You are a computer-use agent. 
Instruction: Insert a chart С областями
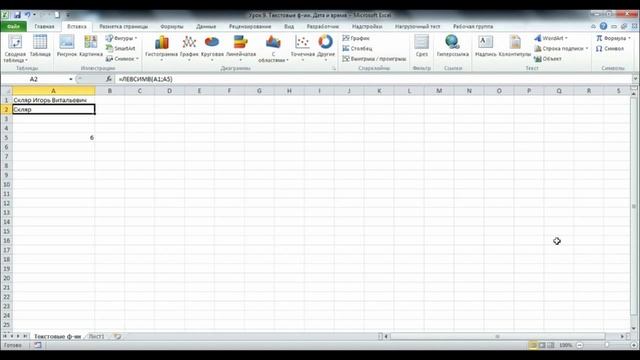coord(273,48)
